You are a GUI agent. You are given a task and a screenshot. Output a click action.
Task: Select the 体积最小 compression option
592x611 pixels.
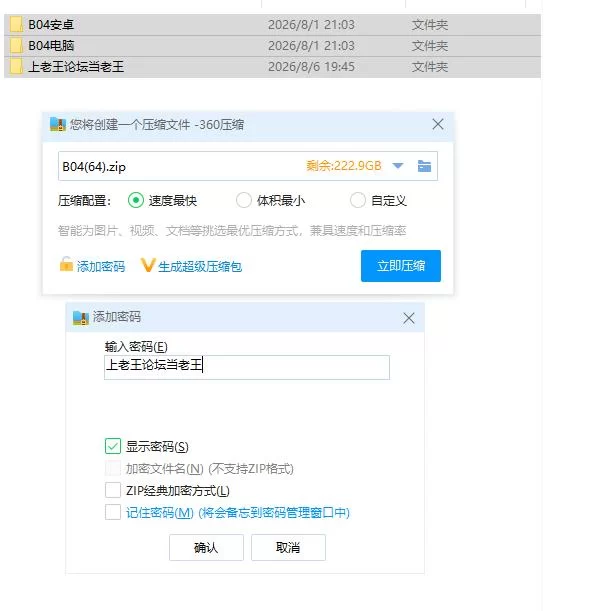[x=244, y=200]
